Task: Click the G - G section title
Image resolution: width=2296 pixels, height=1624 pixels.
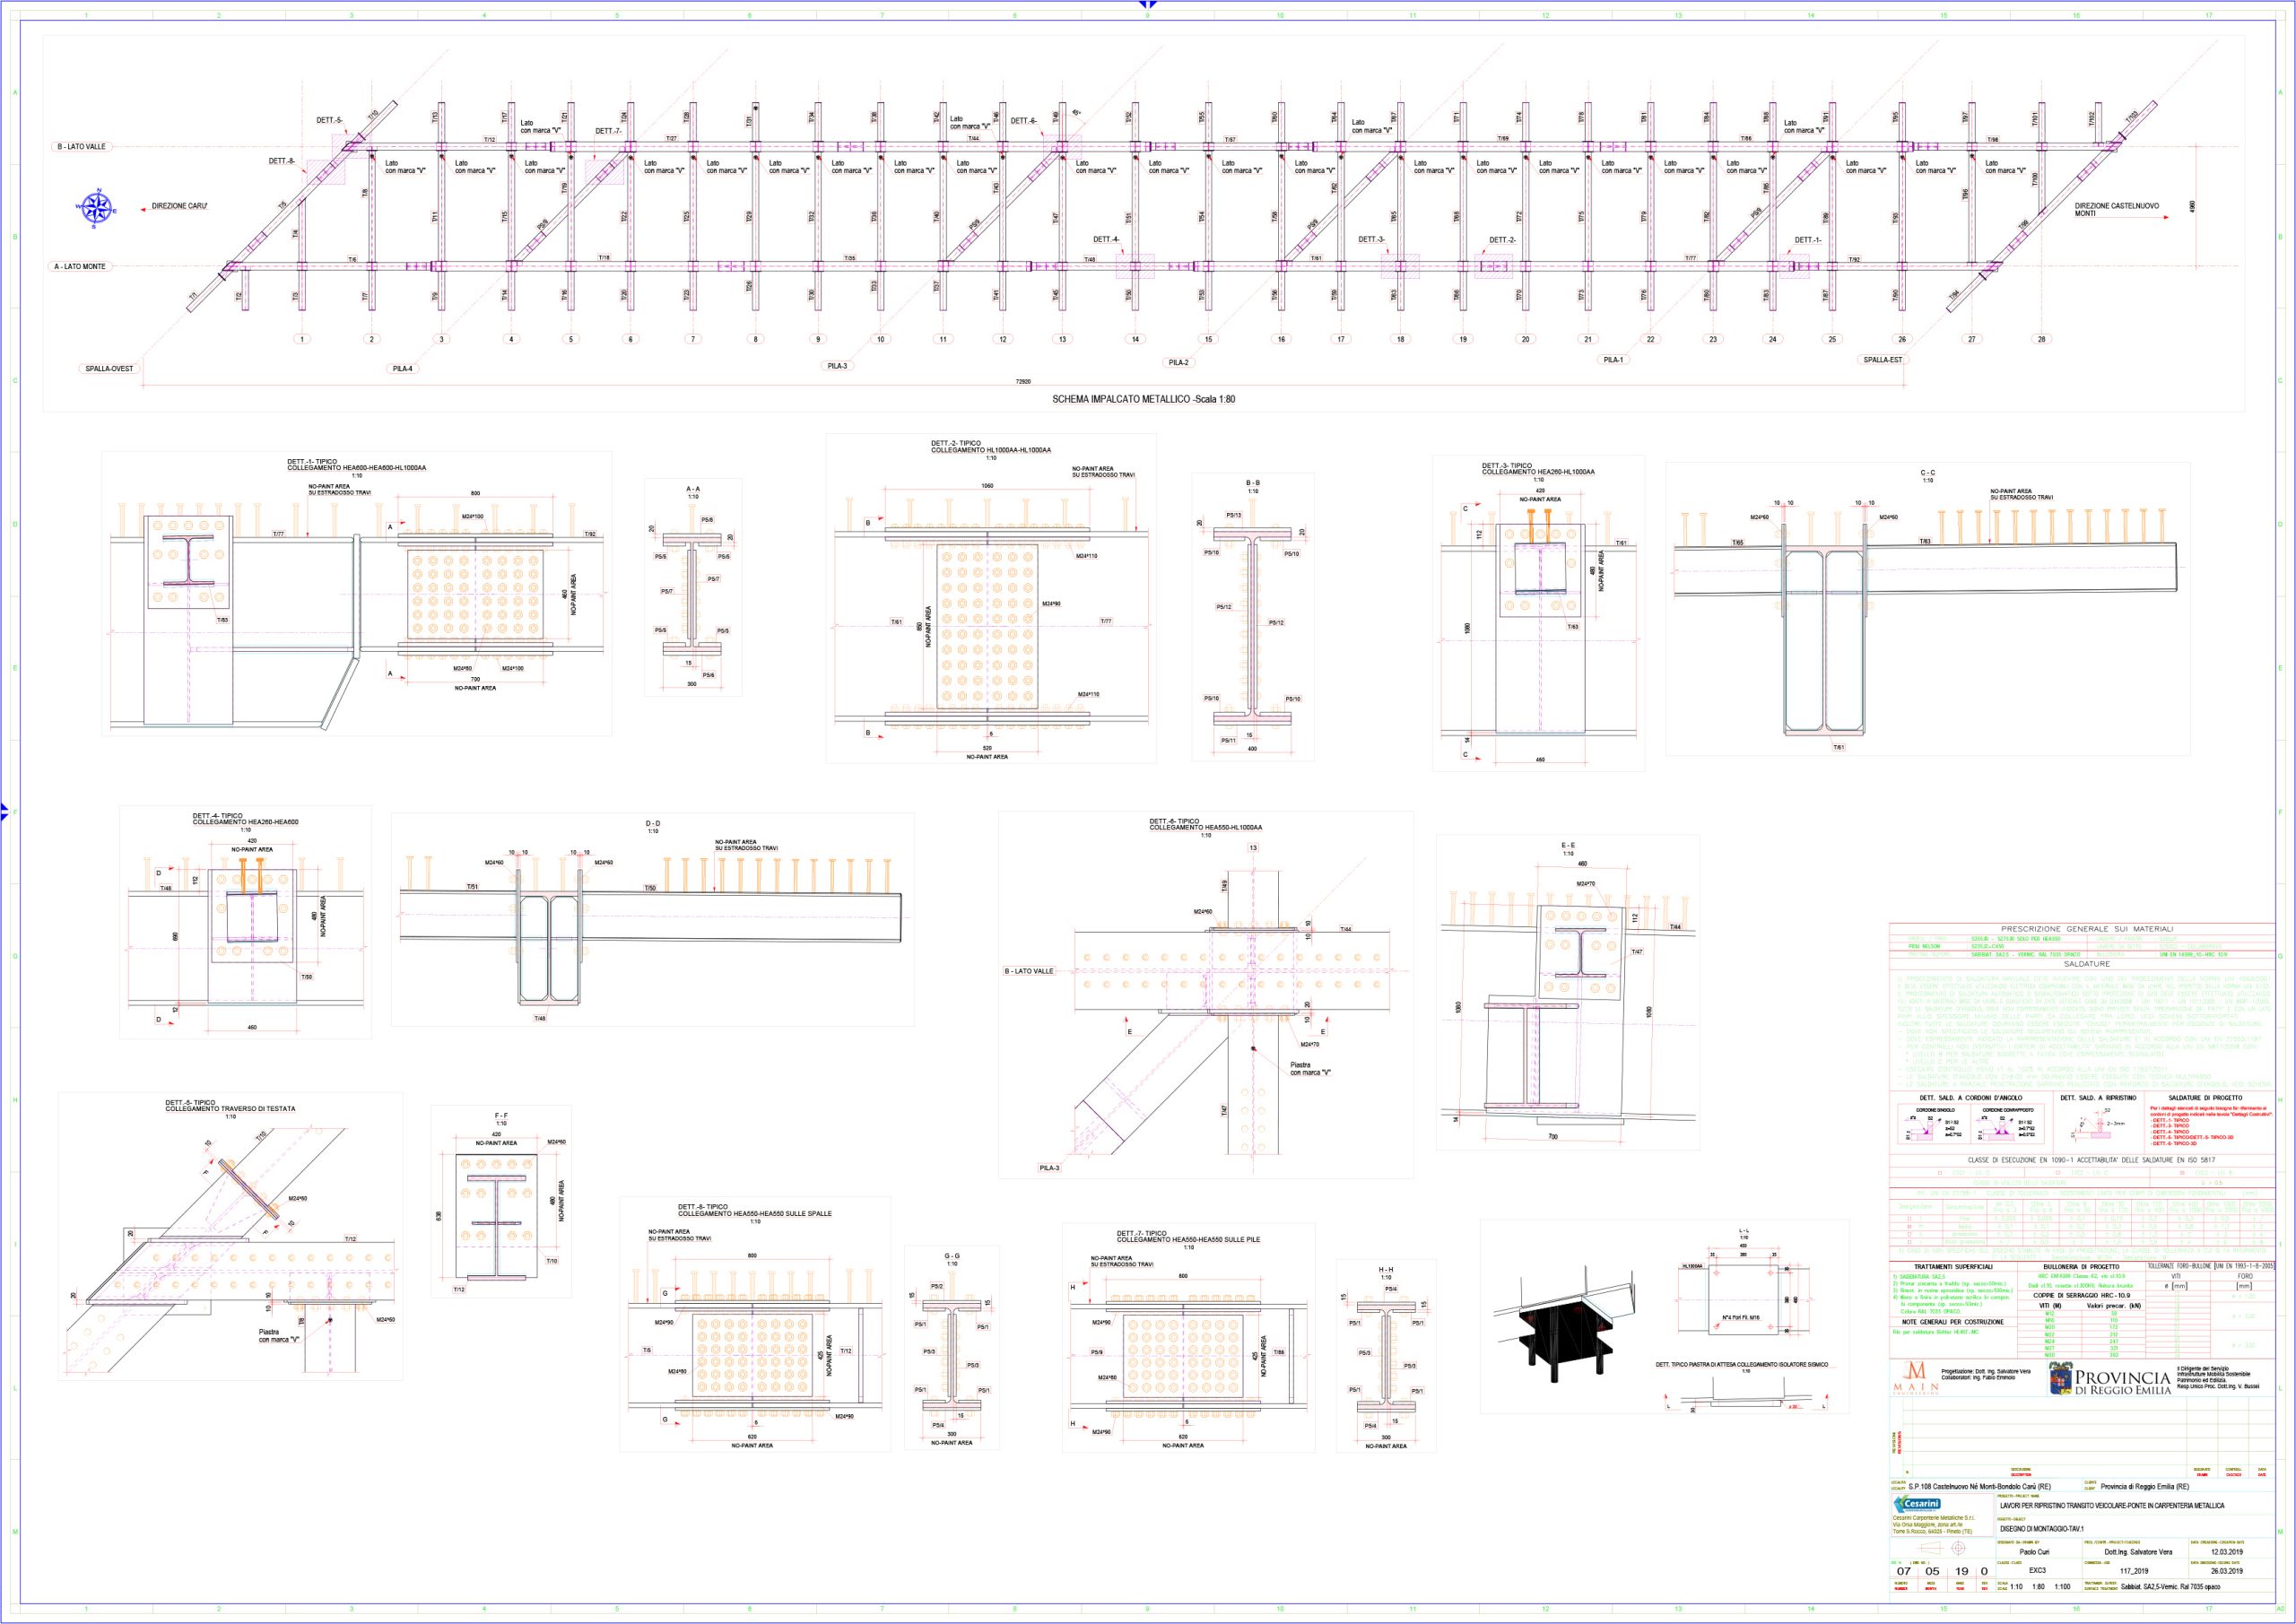Action: [x=951, y=1256]
